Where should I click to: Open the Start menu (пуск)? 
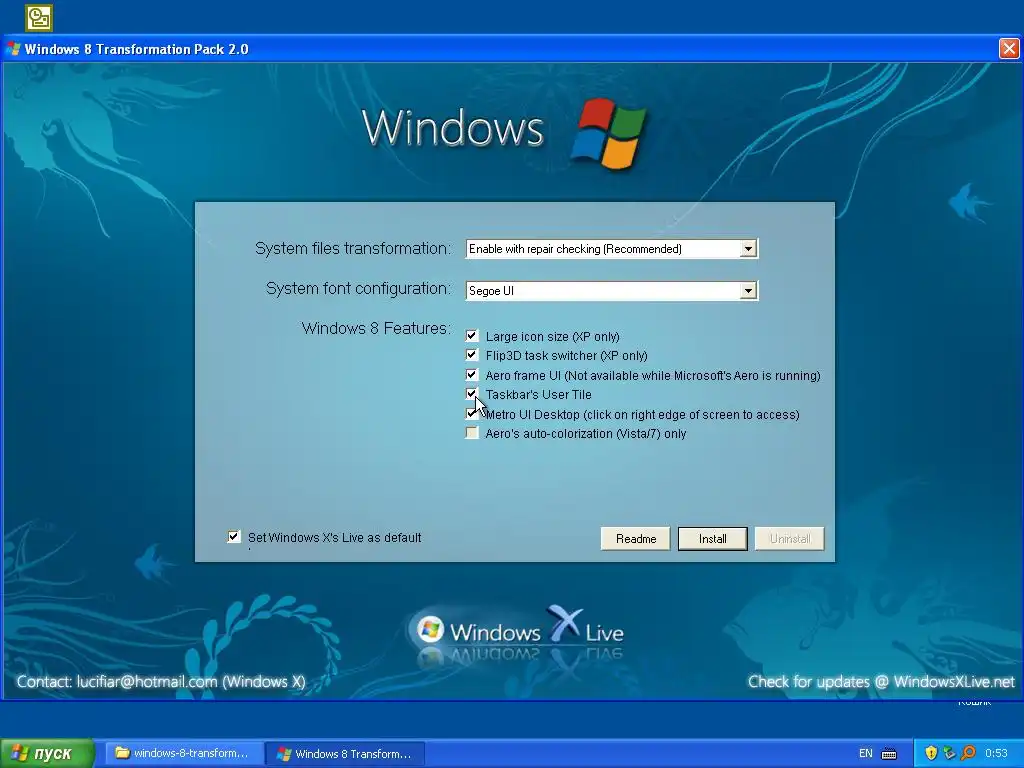click(x=48, y=753)
